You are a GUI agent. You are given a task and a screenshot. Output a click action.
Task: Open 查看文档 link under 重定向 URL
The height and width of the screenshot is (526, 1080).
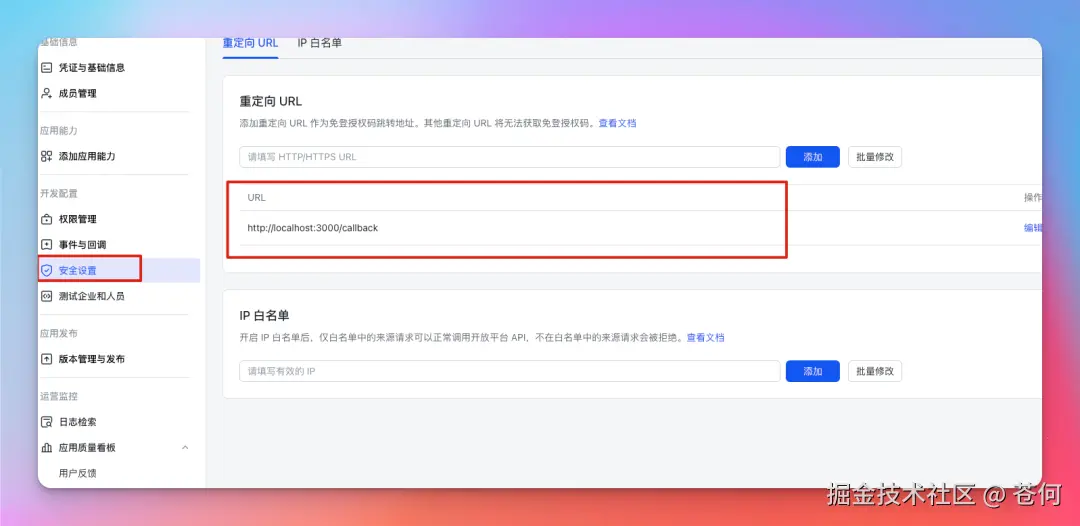tap(617, 123)
